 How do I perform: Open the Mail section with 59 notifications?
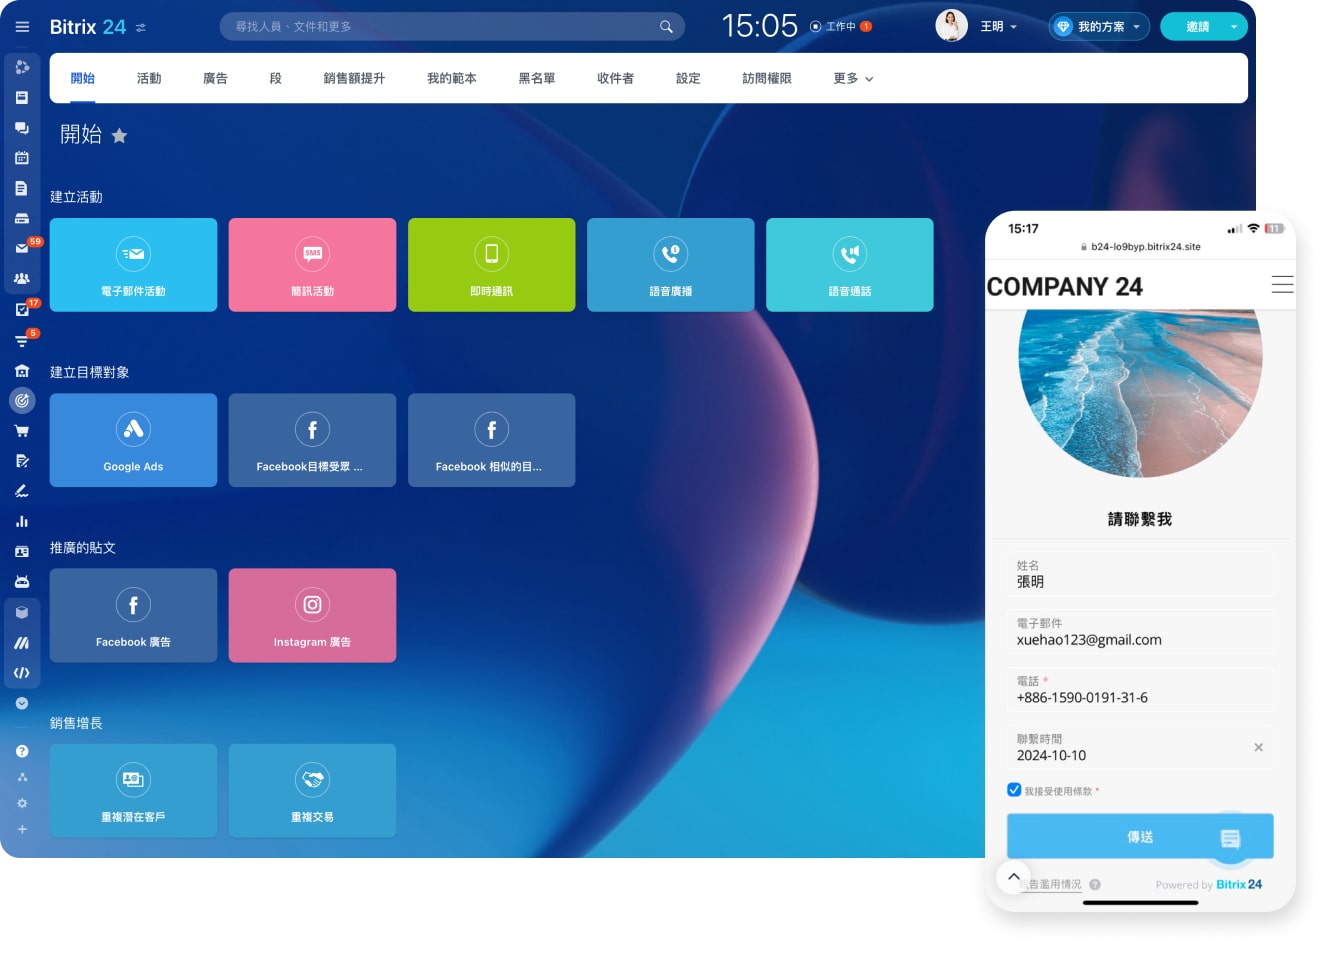coord(22,248)
